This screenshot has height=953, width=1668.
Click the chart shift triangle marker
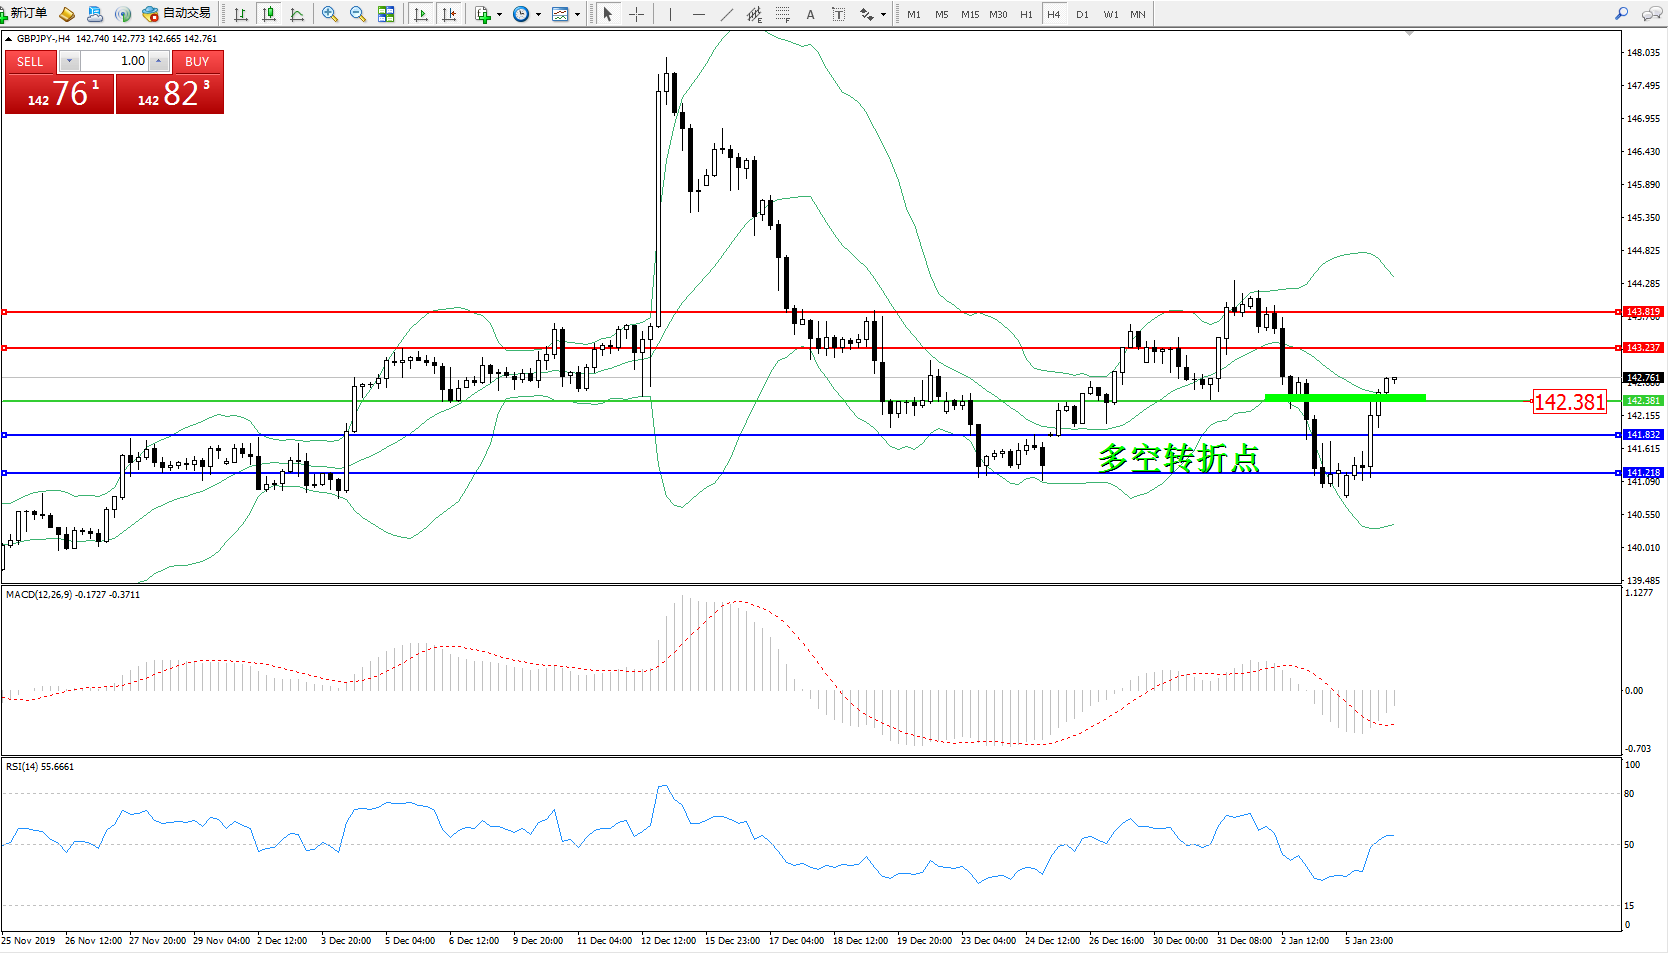(x=1409, y=33)
